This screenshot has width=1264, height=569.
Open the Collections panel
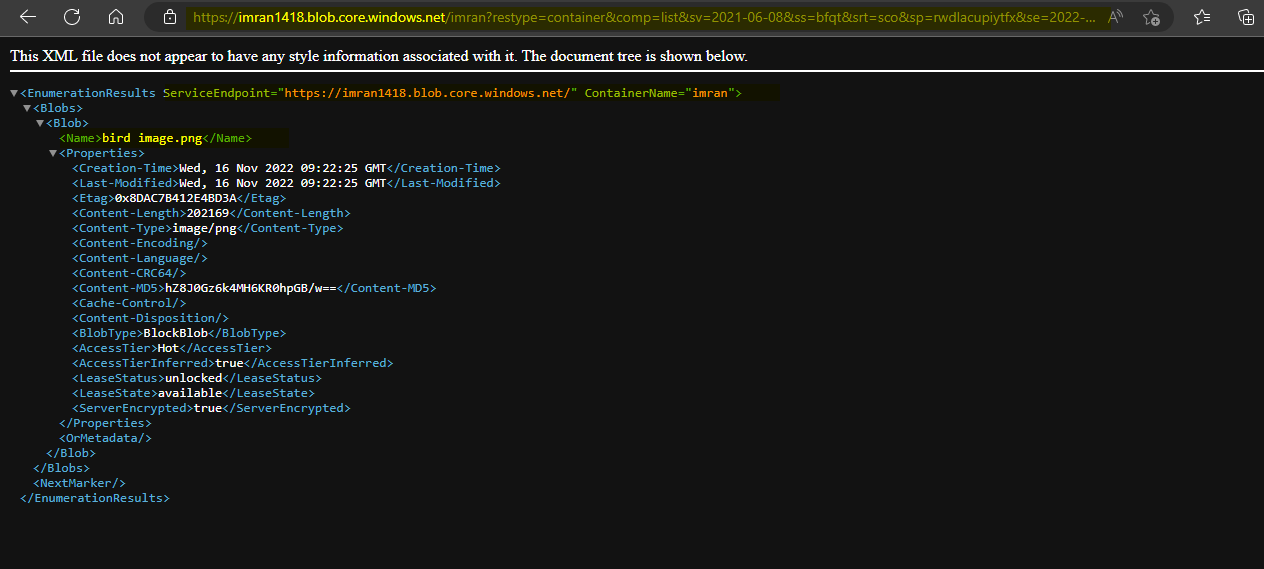[1246, 17]
